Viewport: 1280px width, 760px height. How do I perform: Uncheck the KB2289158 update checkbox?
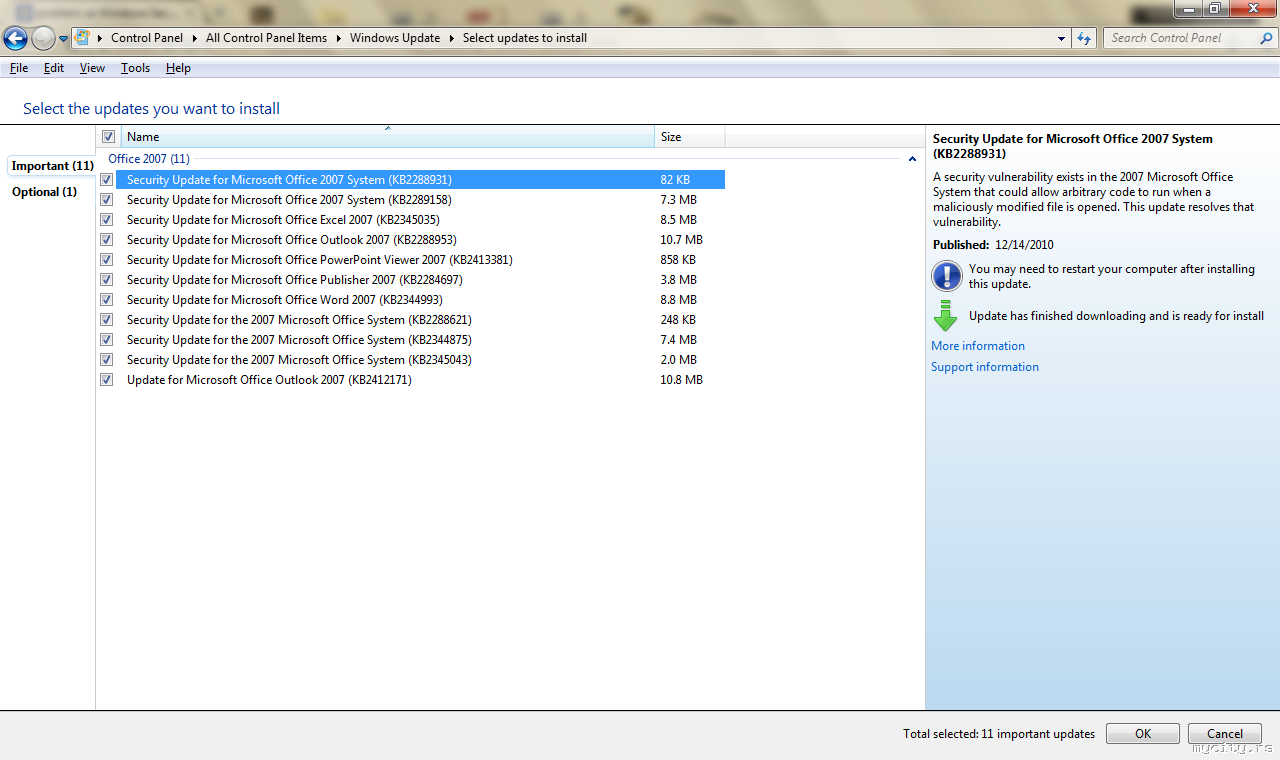click(107, 200)
